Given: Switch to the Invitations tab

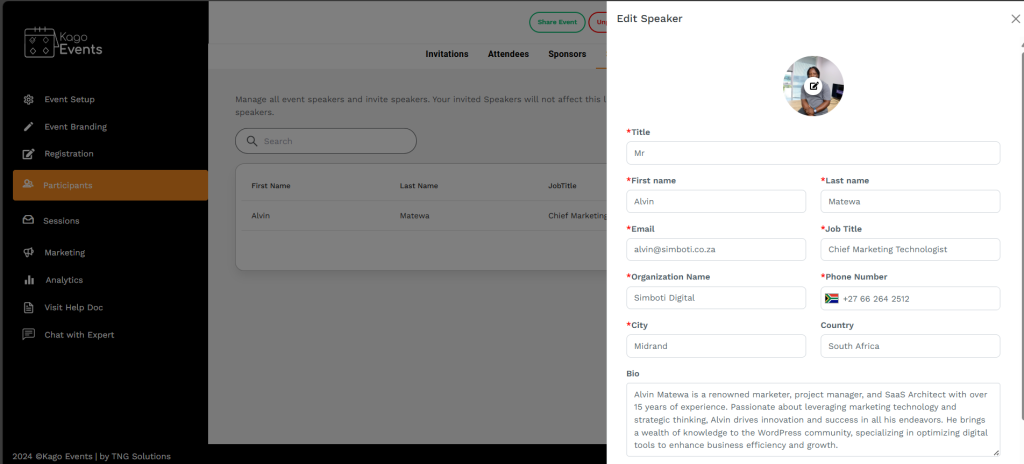Looking at the screenshot, I should [447, 54].
